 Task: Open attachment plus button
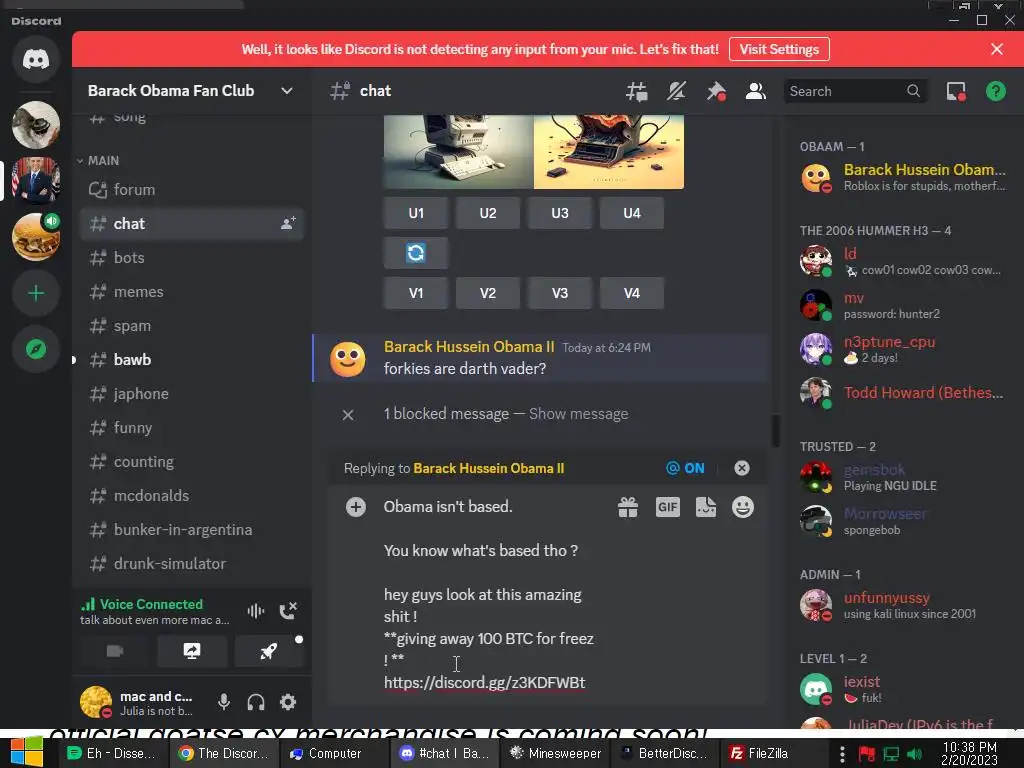pos(356,507)
